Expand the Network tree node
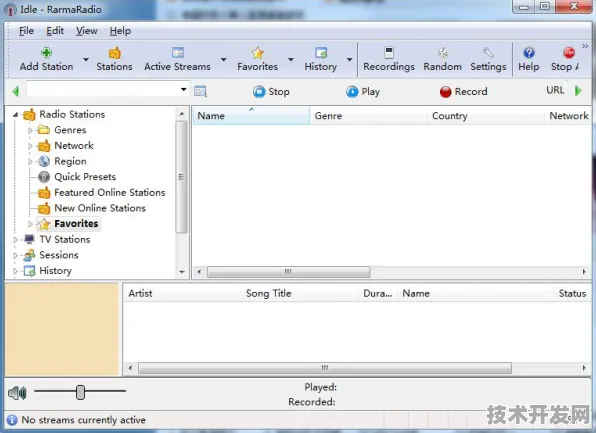The width and height of the screenshot is (596, 433). click(30, 146)
